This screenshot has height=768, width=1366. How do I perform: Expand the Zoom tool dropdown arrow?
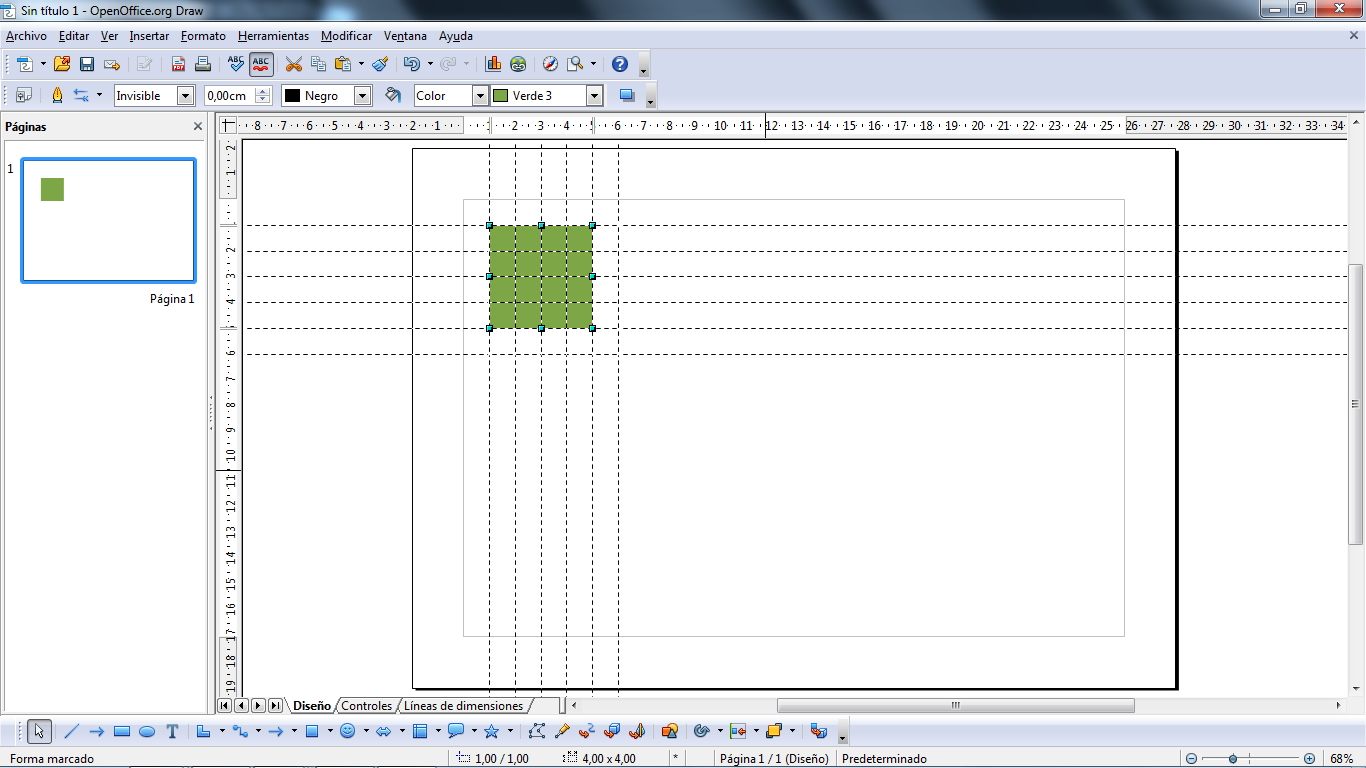tap(593, 64)
